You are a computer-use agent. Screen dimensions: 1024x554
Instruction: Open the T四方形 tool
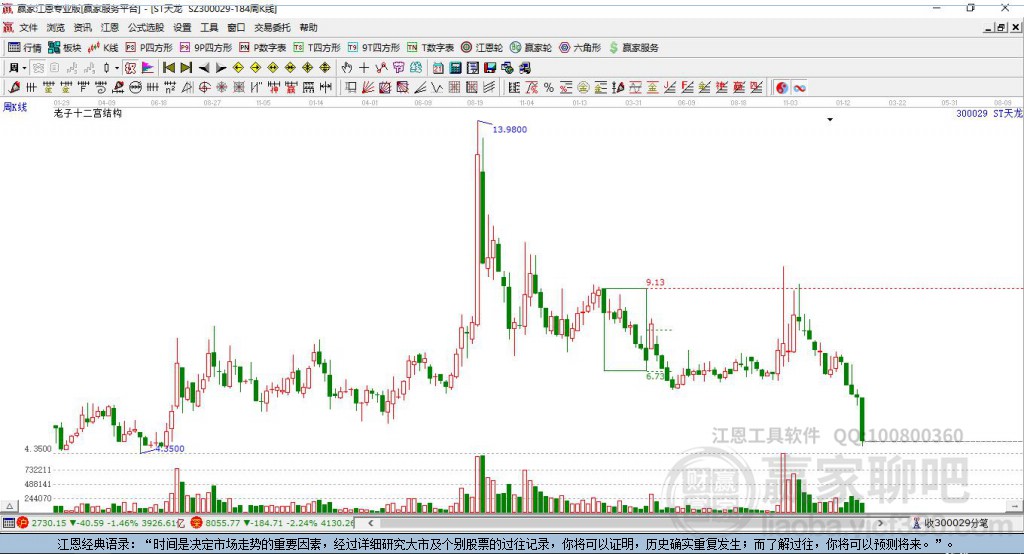(x=317, y=48)
